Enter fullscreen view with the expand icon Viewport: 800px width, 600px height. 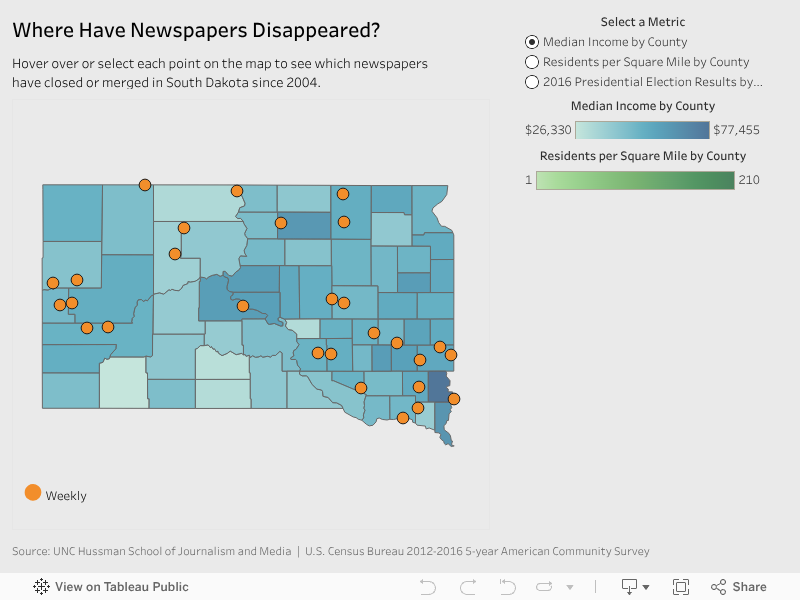682,587
